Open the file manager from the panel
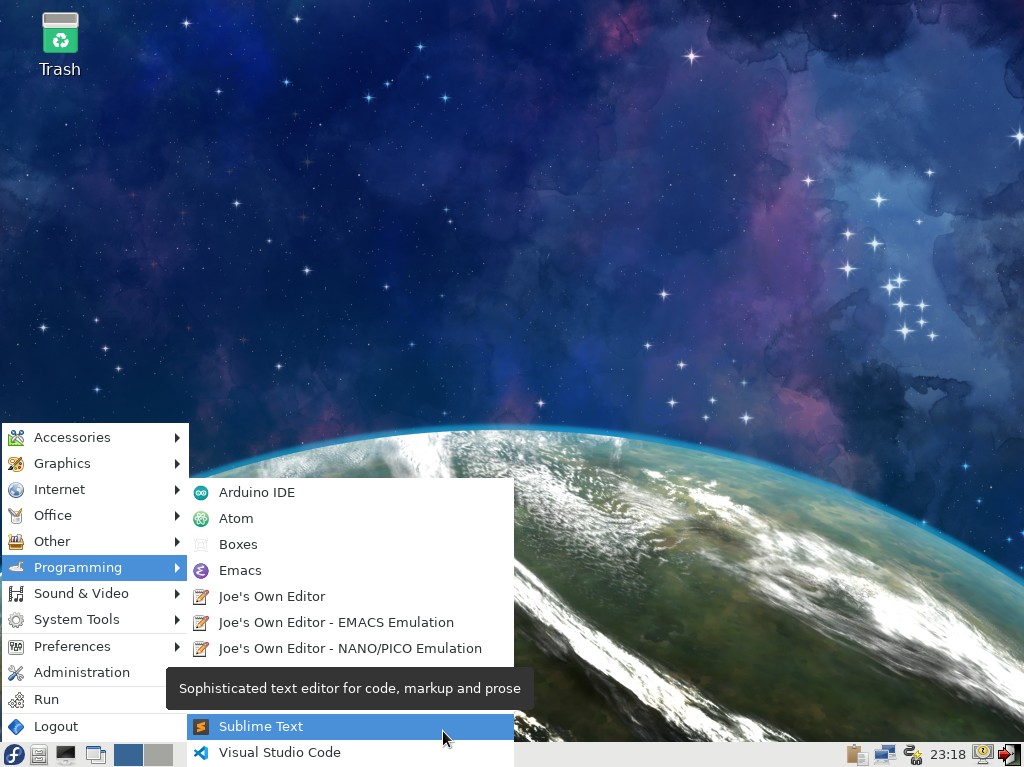 pyautogui.click(x=39, y=755)
